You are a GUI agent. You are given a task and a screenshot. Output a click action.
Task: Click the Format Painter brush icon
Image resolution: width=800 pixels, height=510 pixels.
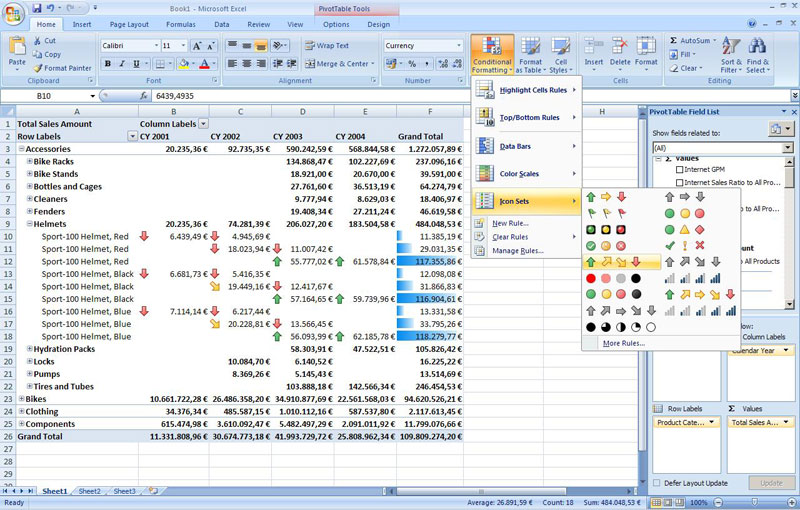point(38,68)
